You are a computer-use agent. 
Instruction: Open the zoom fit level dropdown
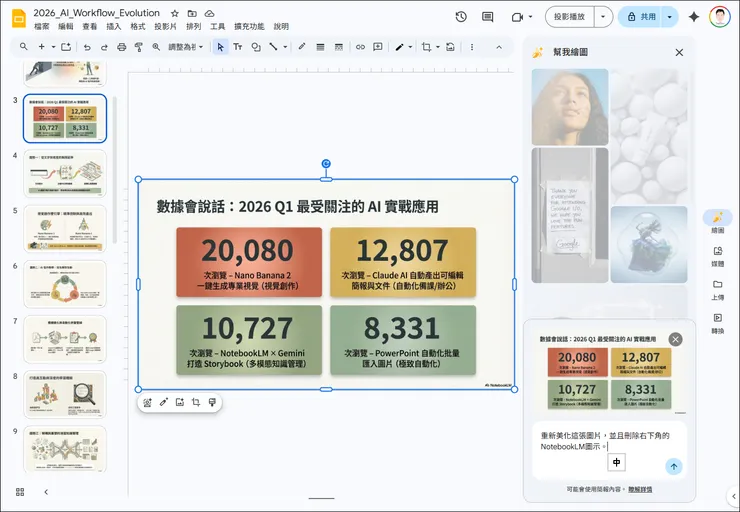tap(185, 47)
